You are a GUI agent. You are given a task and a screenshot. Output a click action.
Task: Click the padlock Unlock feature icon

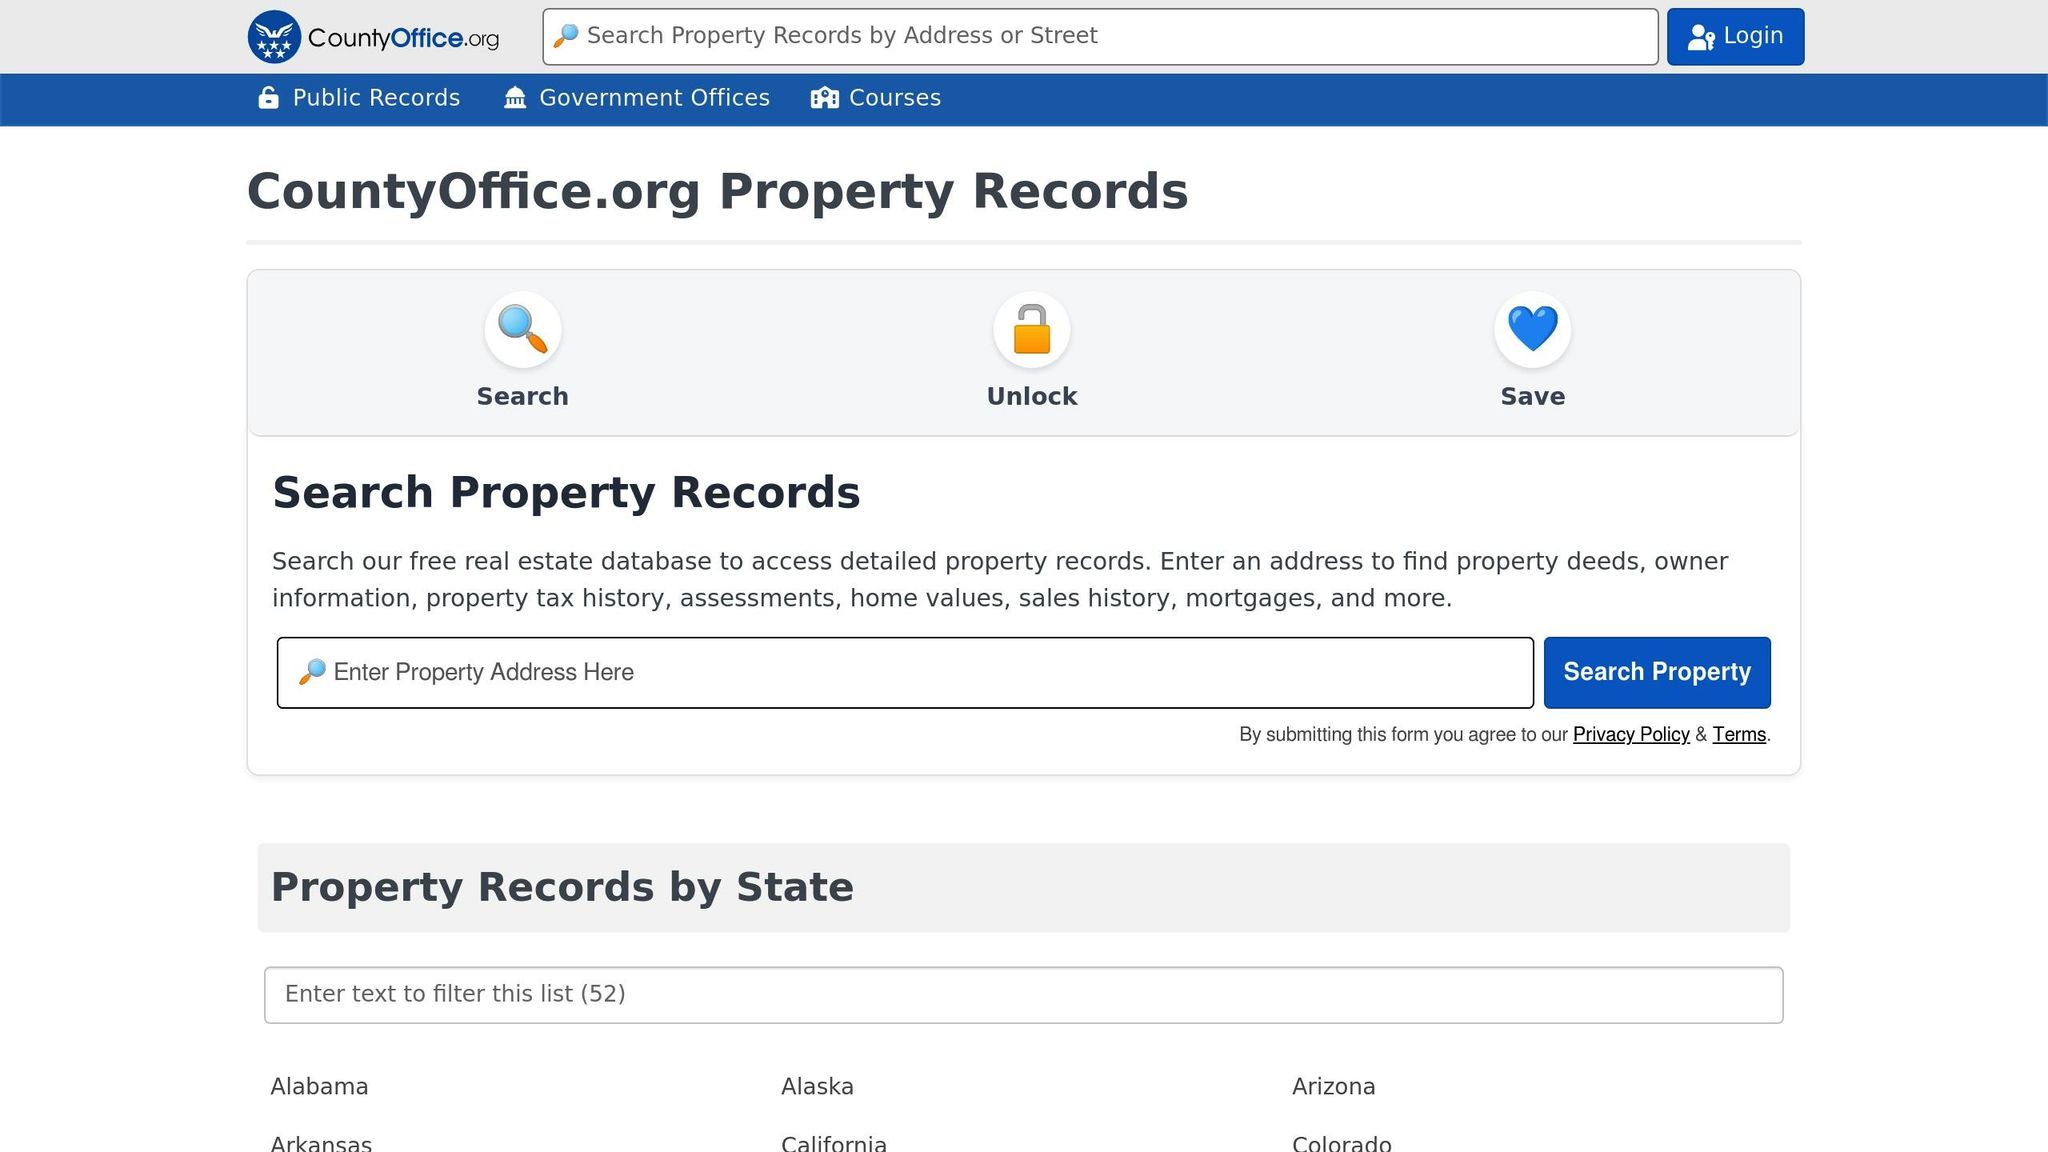tap(1031, 330)
